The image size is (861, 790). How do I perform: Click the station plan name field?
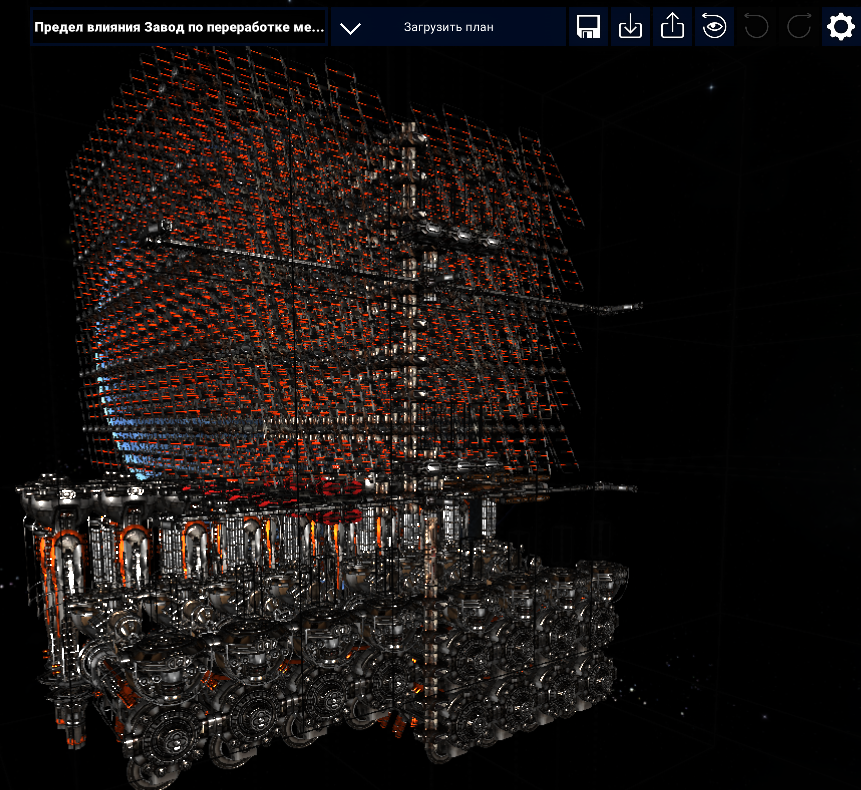click(x=179, y=27)
